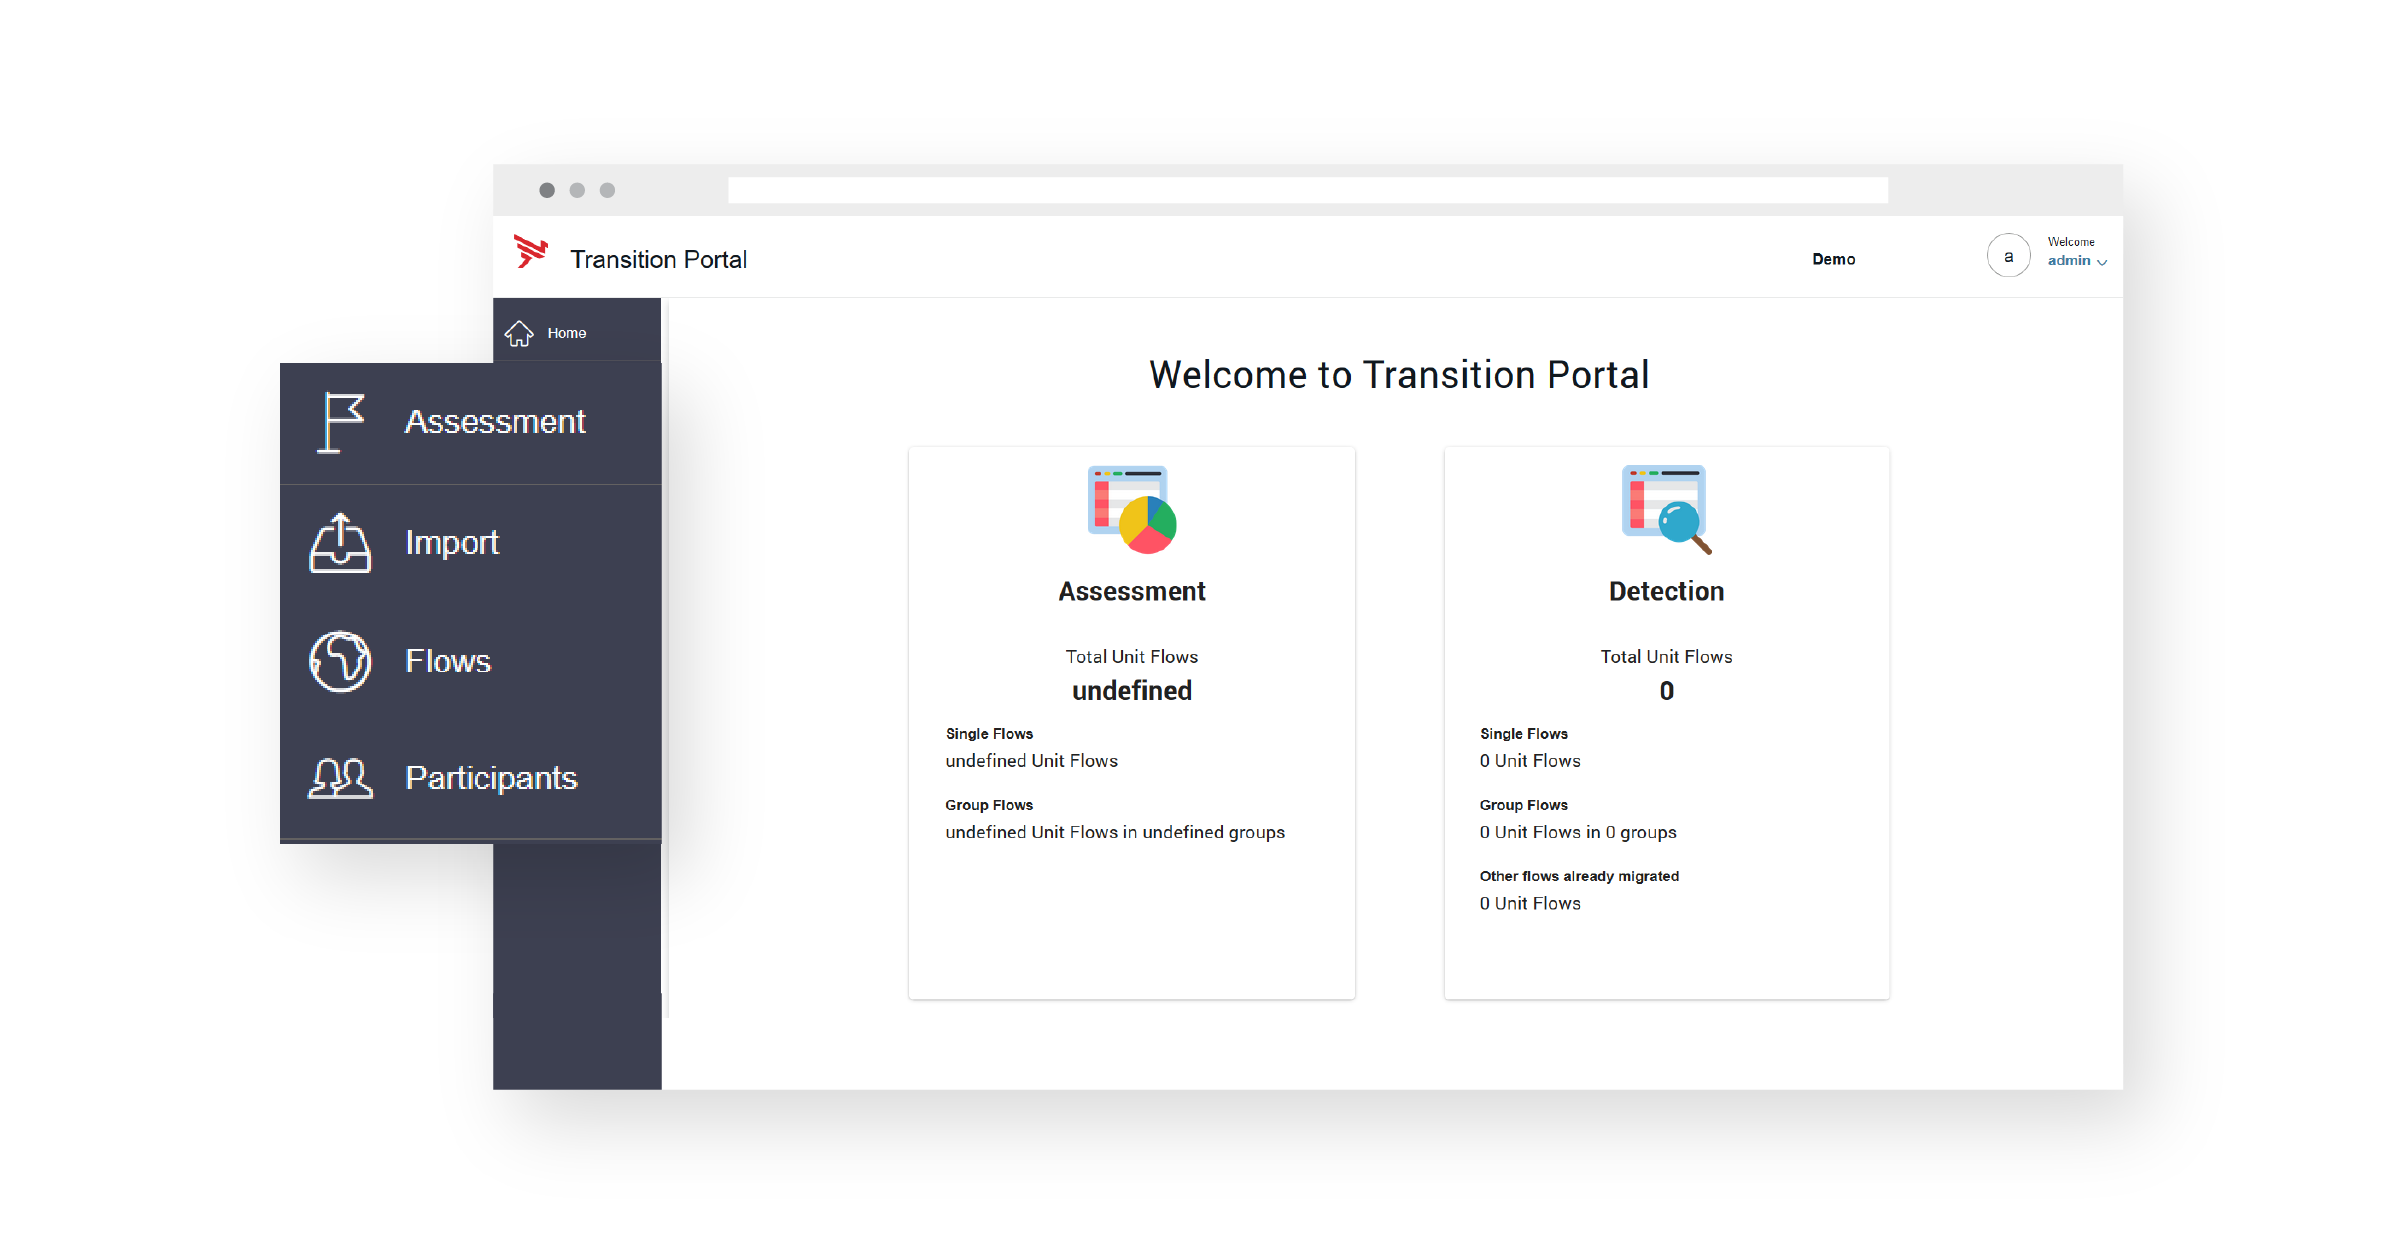Click the 'Welcome to Transition Portal' heading
The height and width of the screenshot is (1254, 2401).
(x=1399, y=375)
